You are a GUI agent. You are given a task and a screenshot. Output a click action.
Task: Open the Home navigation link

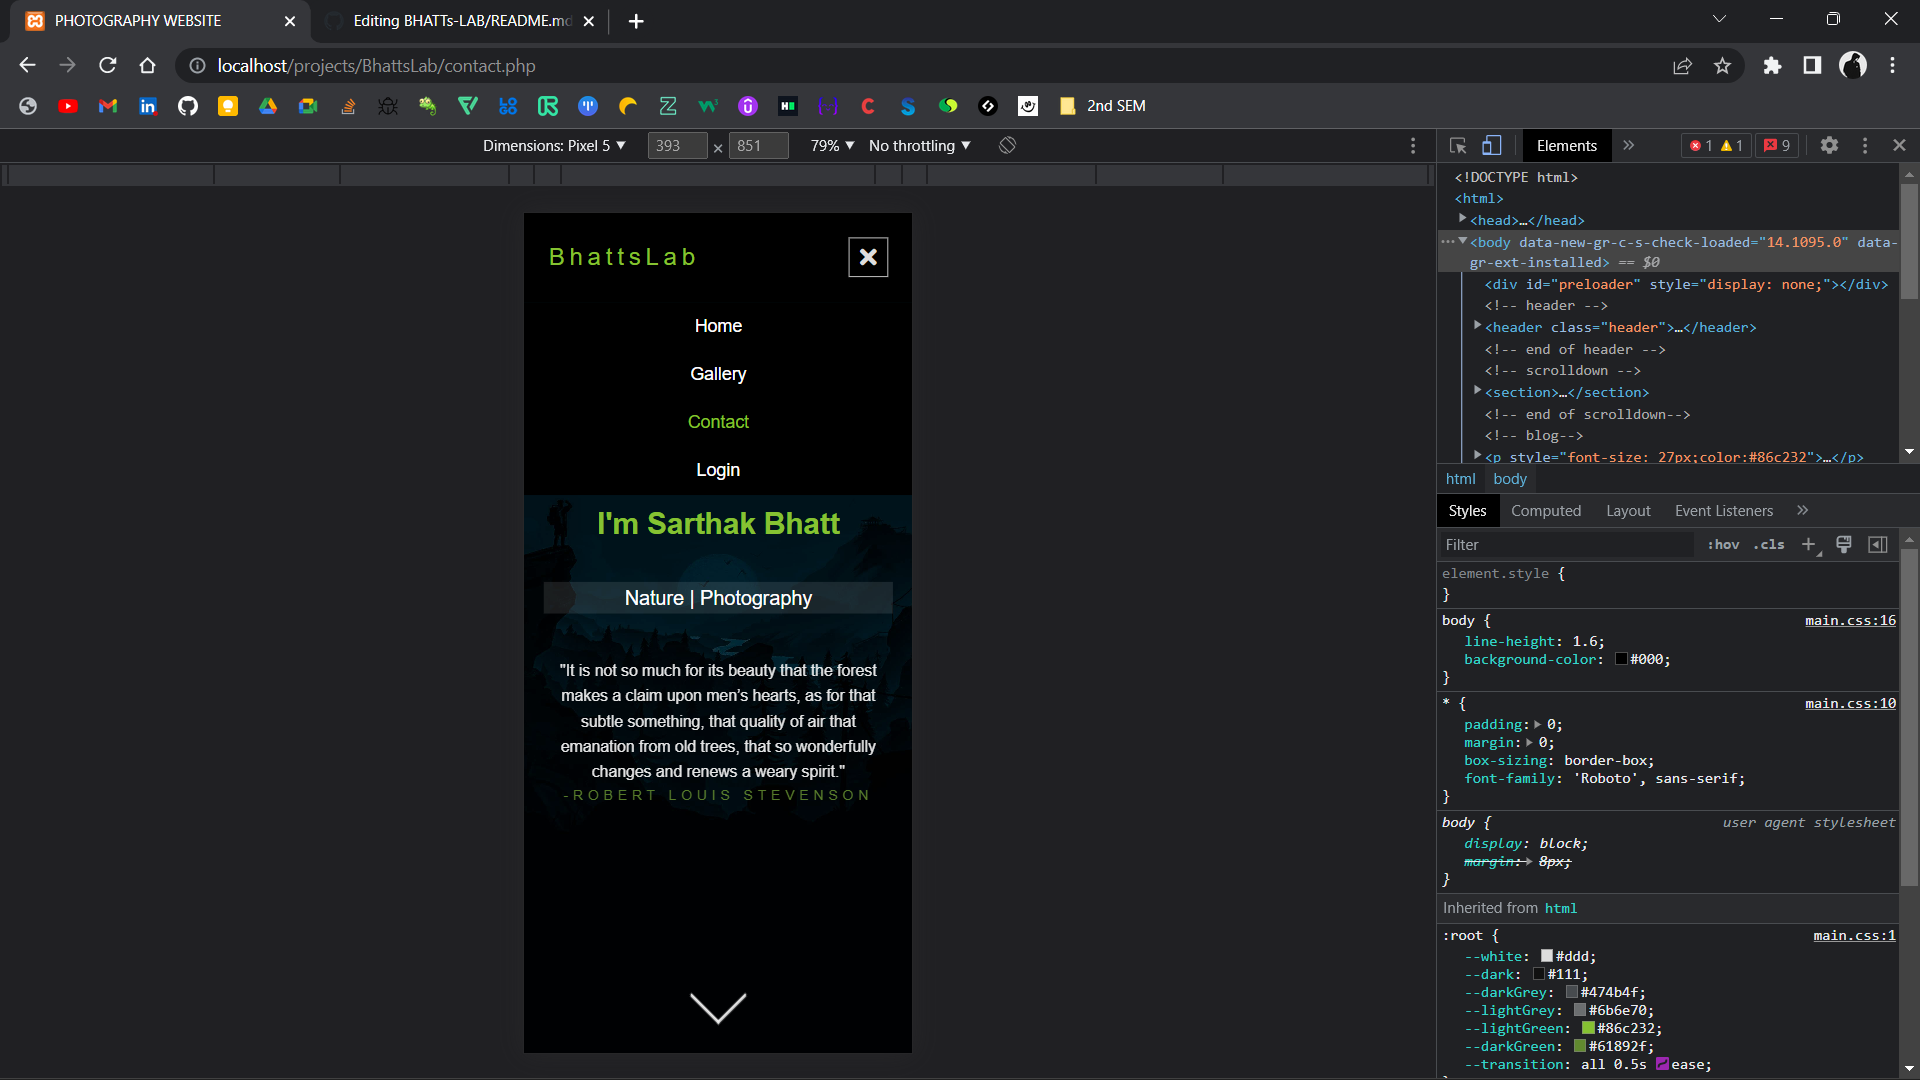718,326
